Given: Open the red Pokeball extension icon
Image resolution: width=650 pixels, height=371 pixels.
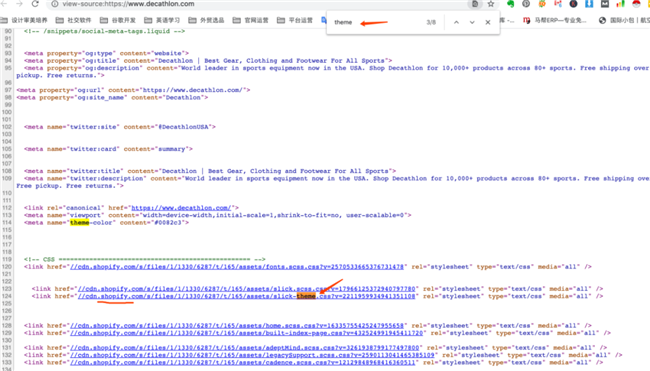Looking at the screenshot, I should click(x=636, y=4).
